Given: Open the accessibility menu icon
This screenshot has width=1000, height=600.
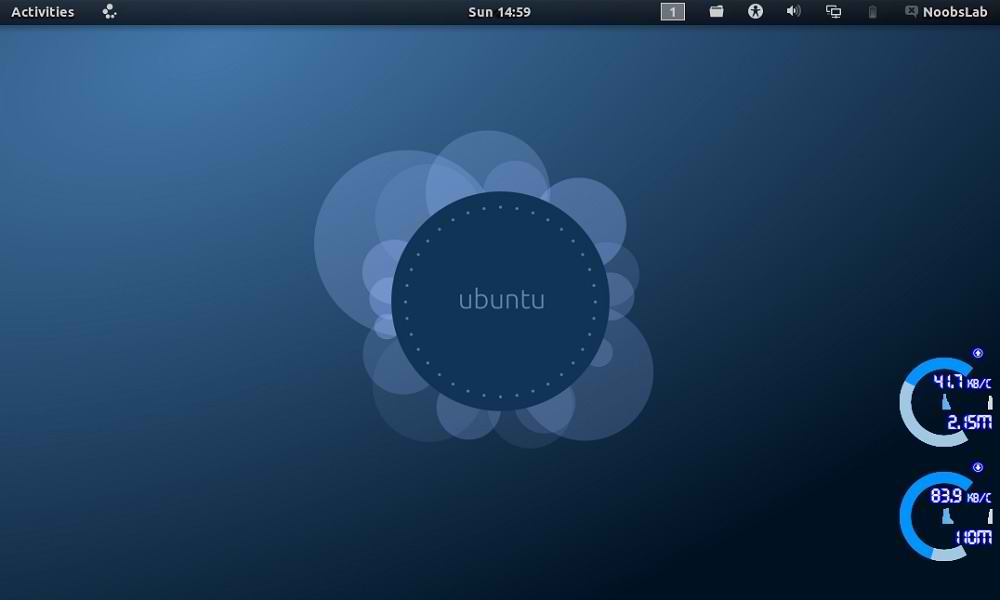Looking at the screenshot, I should coord(756,11).
